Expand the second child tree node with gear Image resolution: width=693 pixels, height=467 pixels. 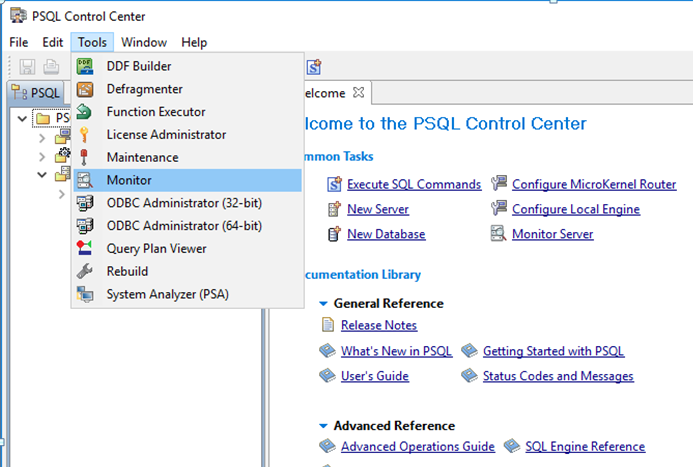[42, 157]
